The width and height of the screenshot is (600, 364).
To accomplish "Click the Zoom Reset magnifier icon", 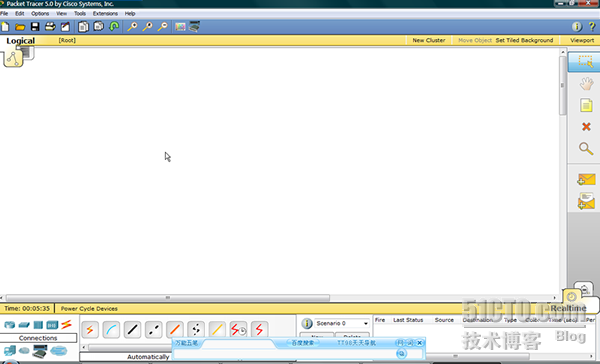I will click(147, 27).
